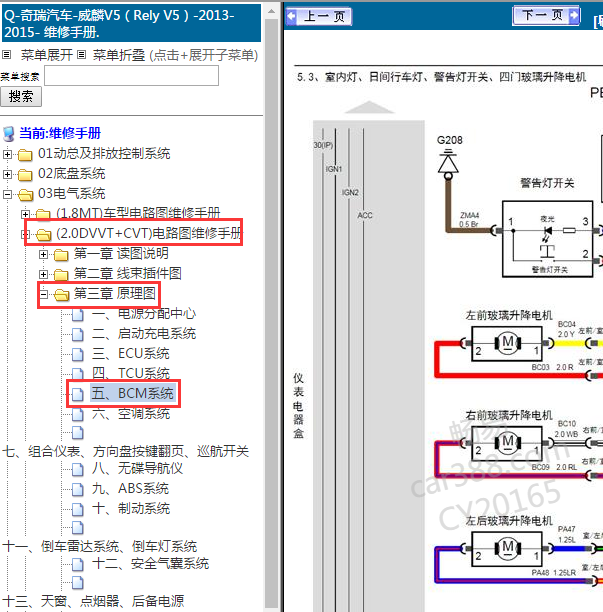
Task: Click the 下一页 next page button
Action: click(546, 16)
